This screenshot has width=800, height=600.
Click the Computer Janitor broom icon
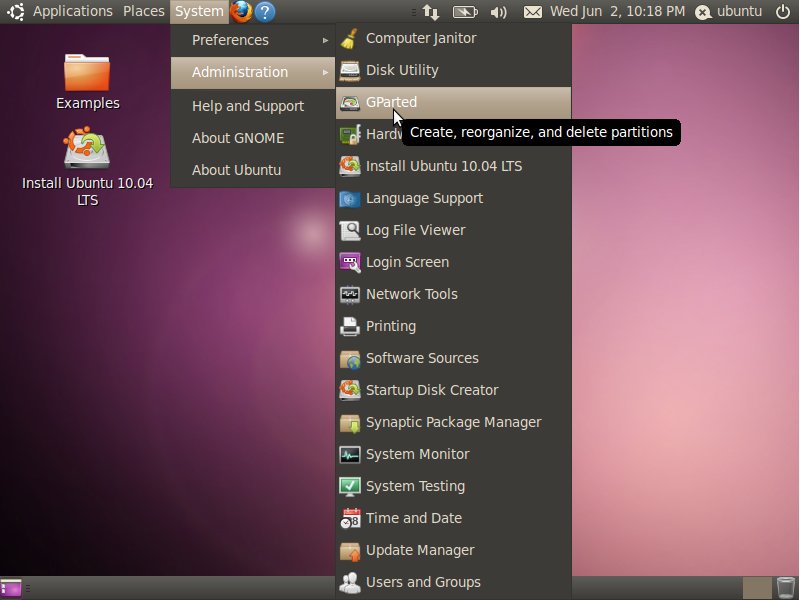(349, 39)
